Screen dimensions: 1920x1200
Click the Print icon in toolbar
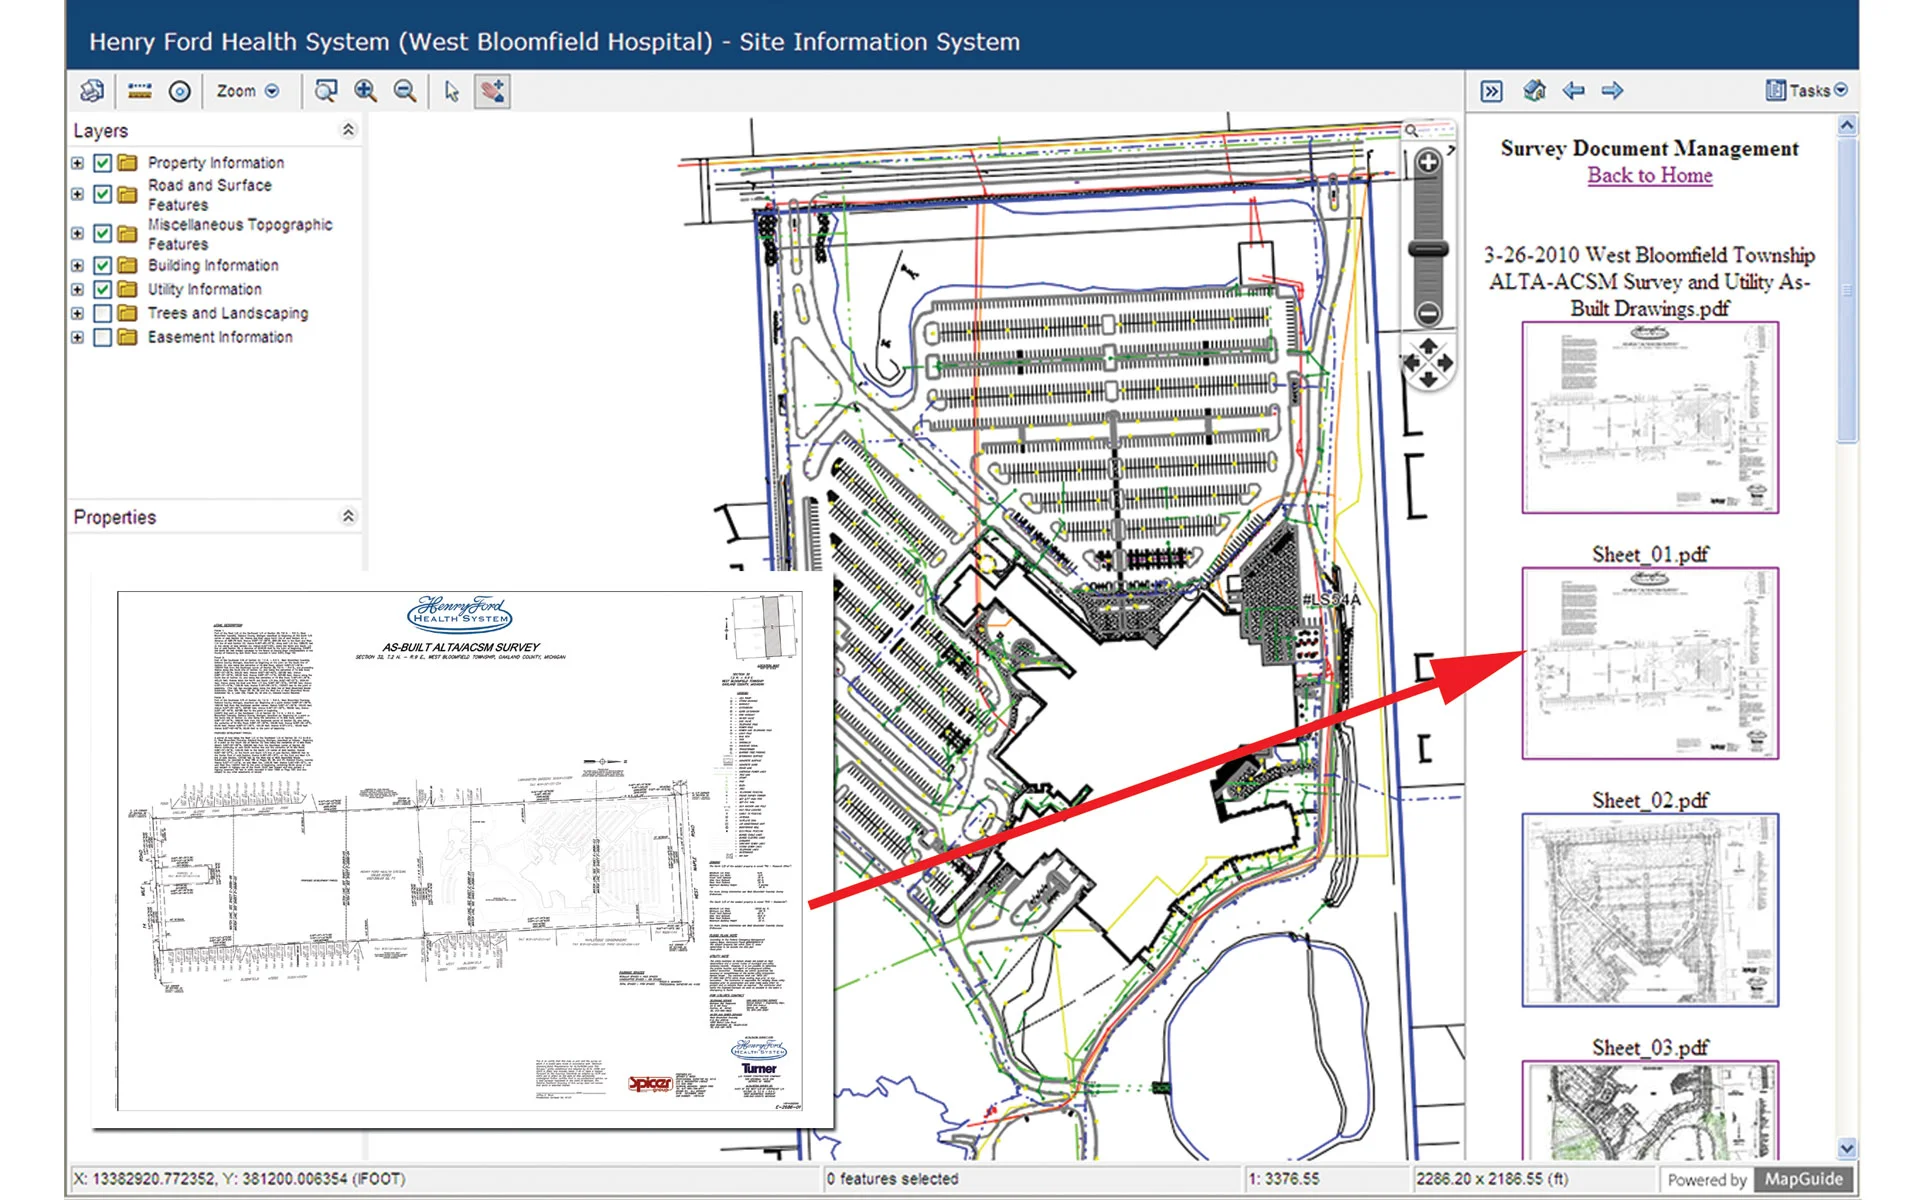tap(92, 91)
